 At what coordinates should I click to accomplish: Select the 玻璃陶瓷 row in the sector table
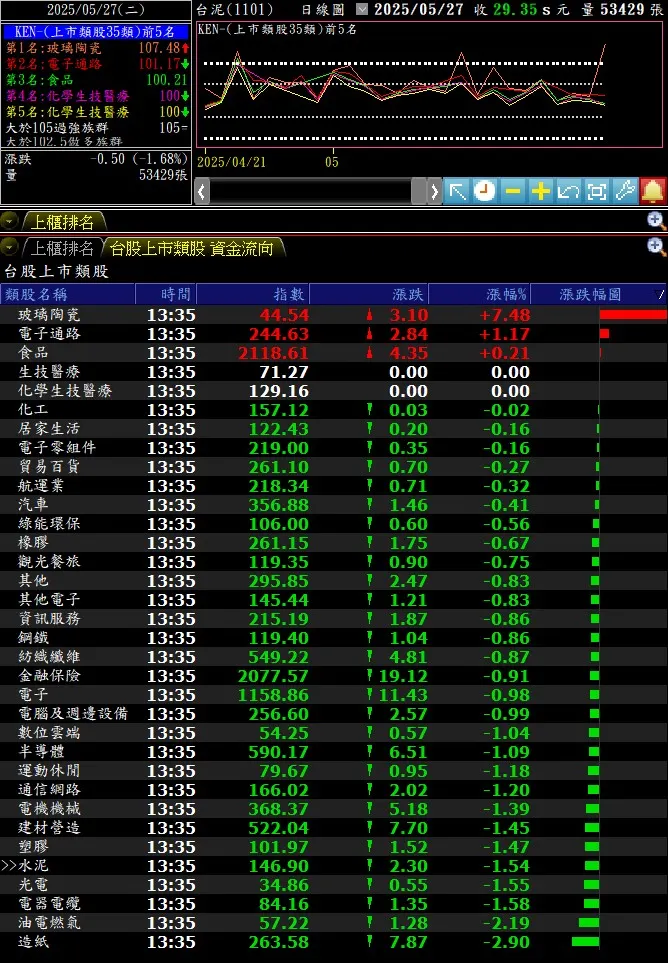[x=334, y=315]
